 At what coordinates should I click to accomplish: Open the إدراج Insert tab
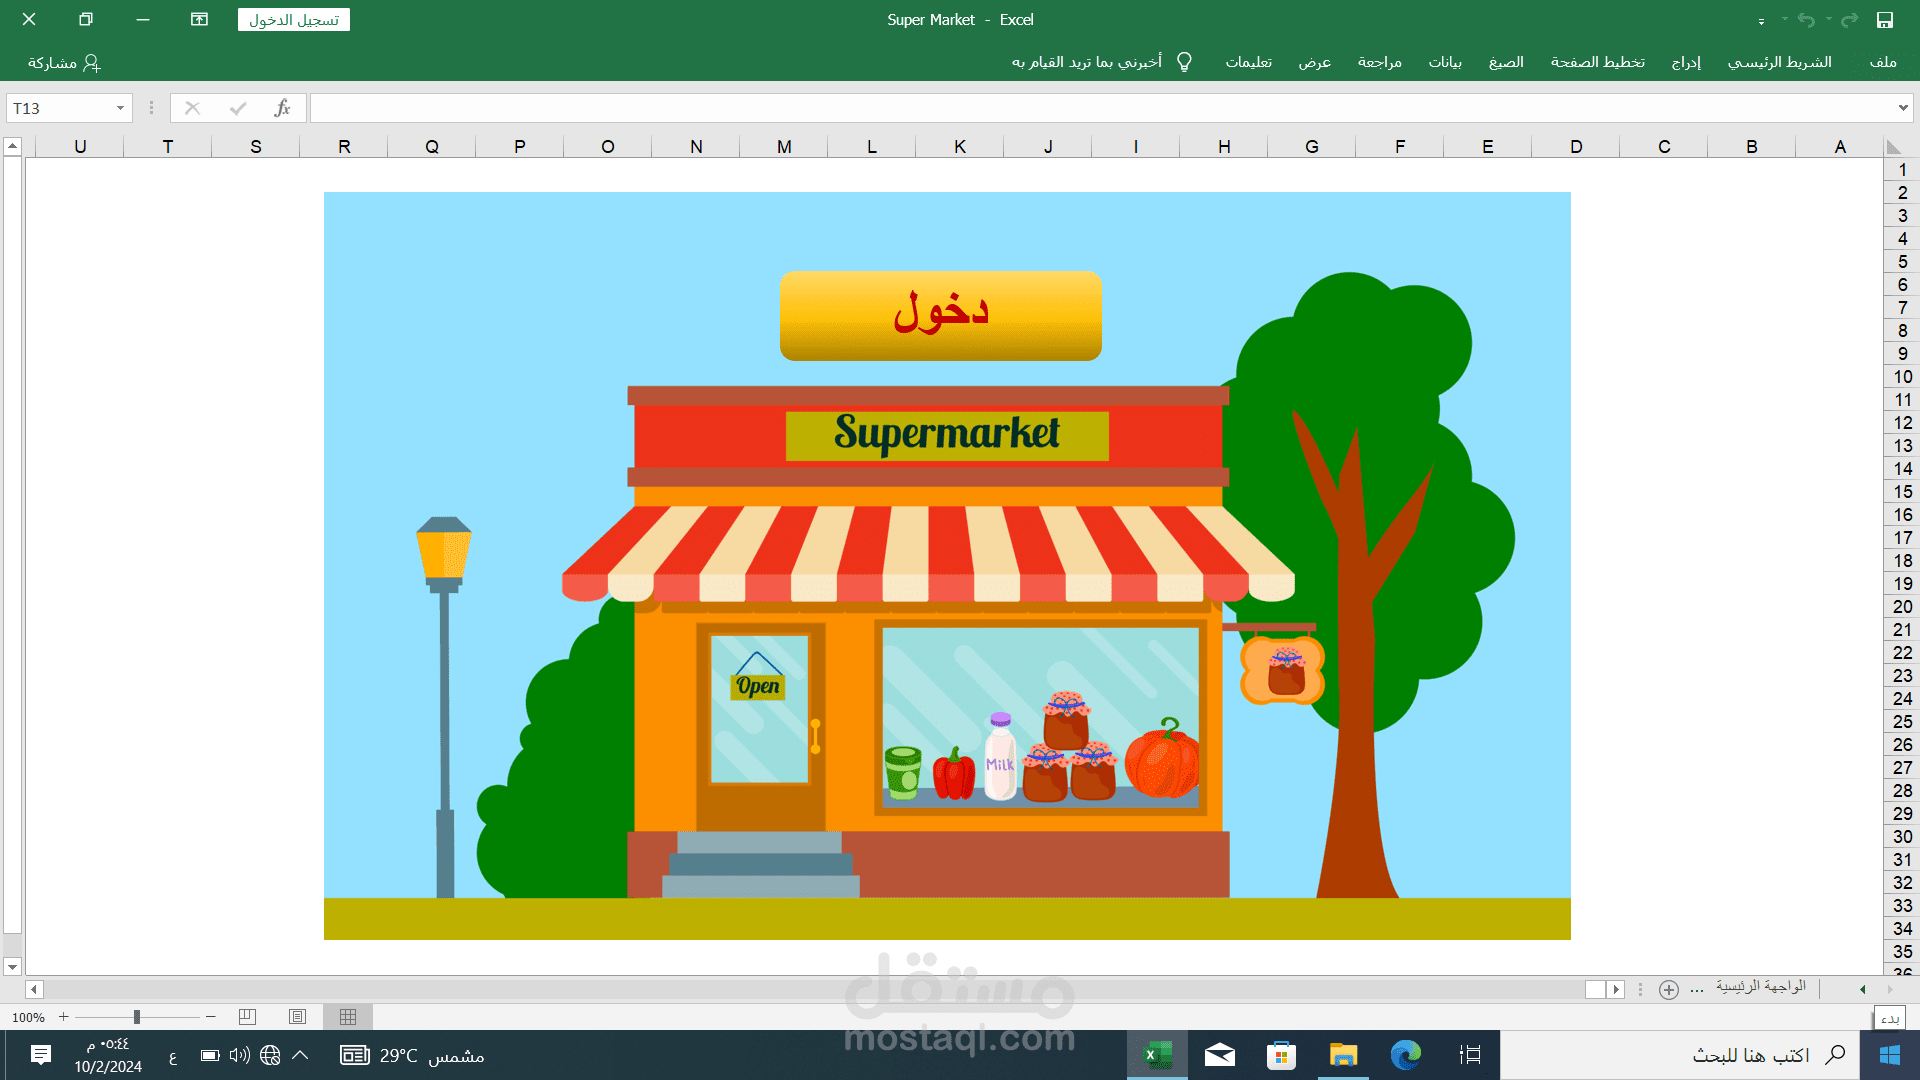[1686, 62]
